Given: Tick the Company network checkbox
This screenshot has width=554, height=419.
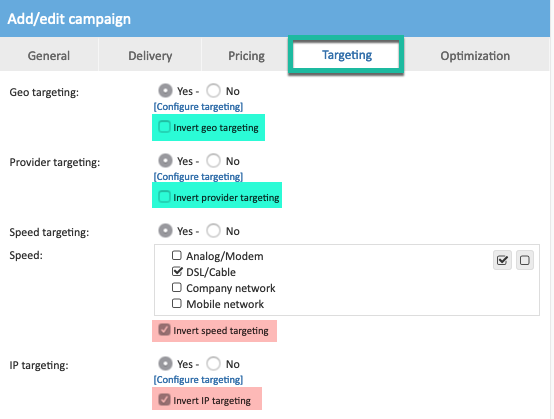Looking at the screenshot, I should [177, 287].
